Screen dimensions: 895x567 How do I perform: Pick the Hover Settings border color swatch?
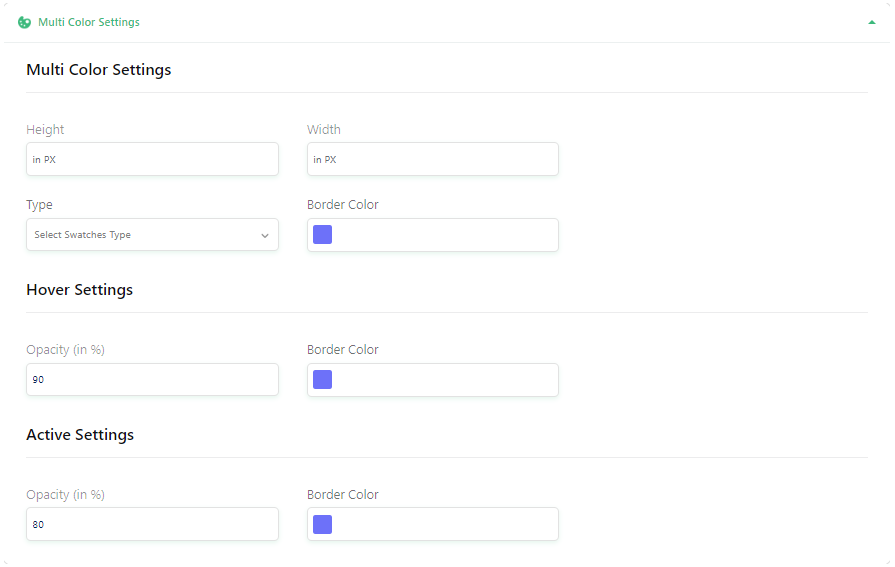(x=322, y=380)
